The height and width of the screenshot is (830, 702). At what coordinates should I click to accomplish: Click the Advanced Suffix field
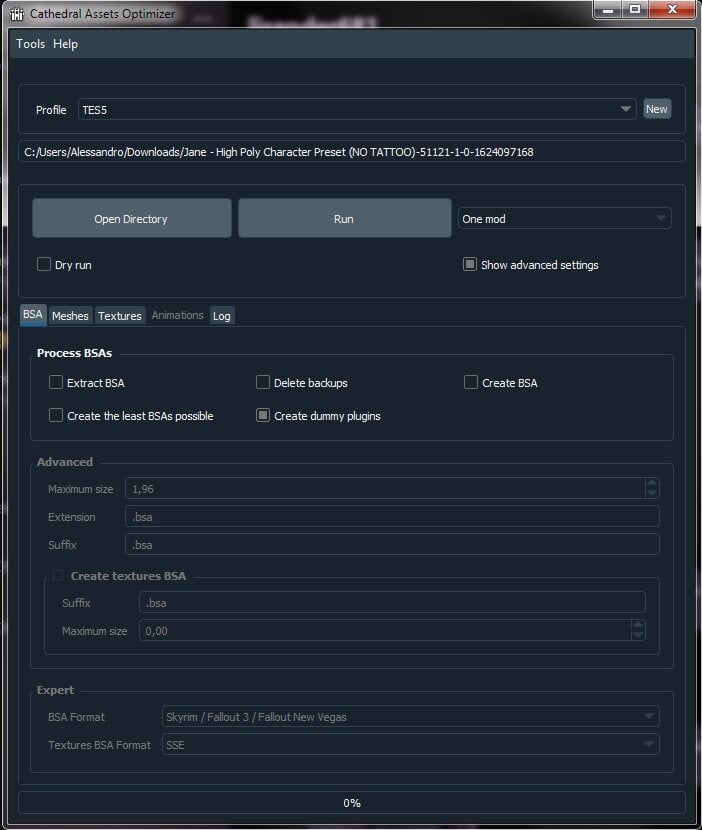tap(392, 544)
